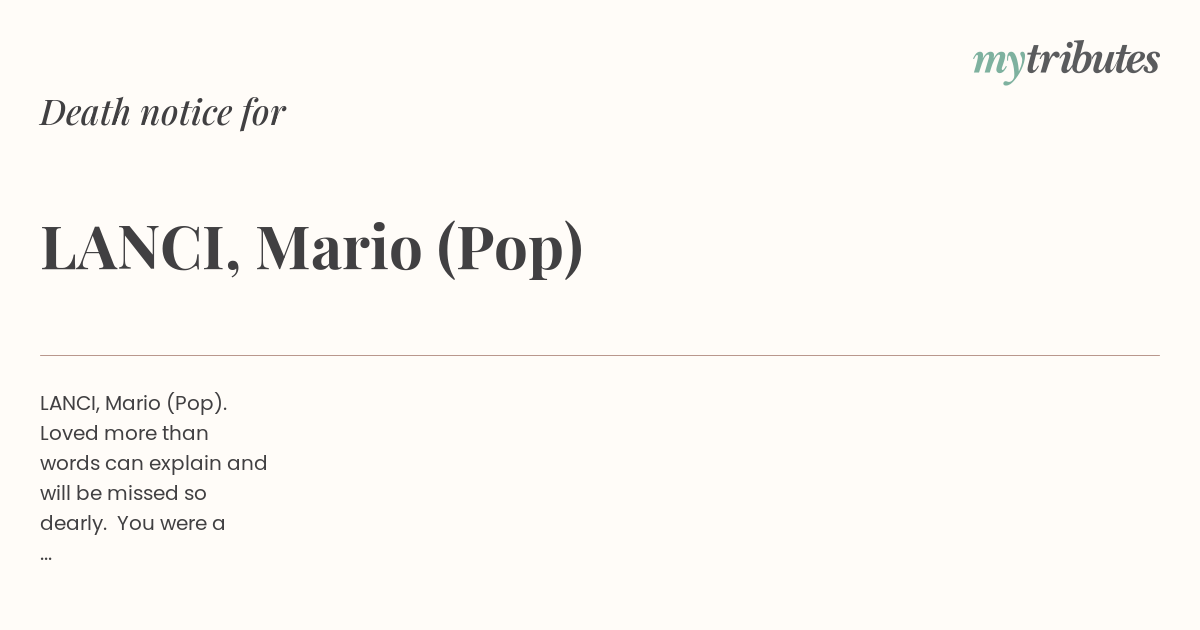Click the horizontal divider line
Image resolution: width=1200 pixels, height=630 pixels.
click(x=600, y=355)
